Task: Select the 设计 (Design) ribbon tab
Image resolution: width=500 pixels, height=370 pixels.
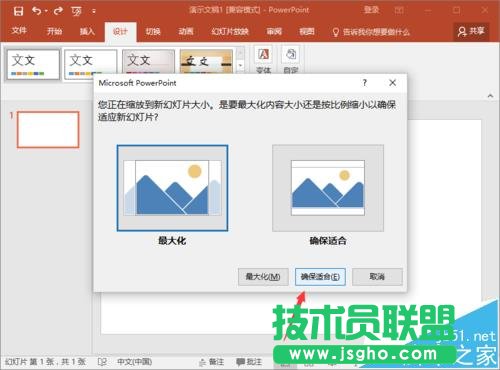Action: coord(120,32)
